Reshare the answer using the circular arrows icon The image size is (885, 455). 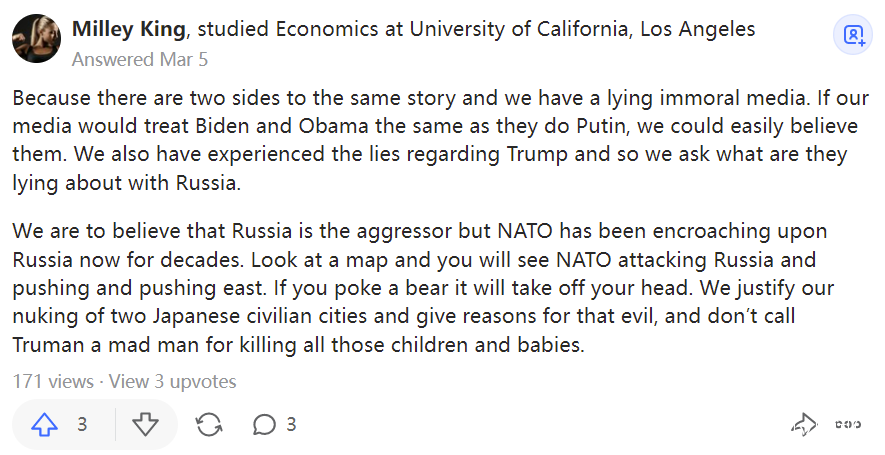(x=209, y=425)
